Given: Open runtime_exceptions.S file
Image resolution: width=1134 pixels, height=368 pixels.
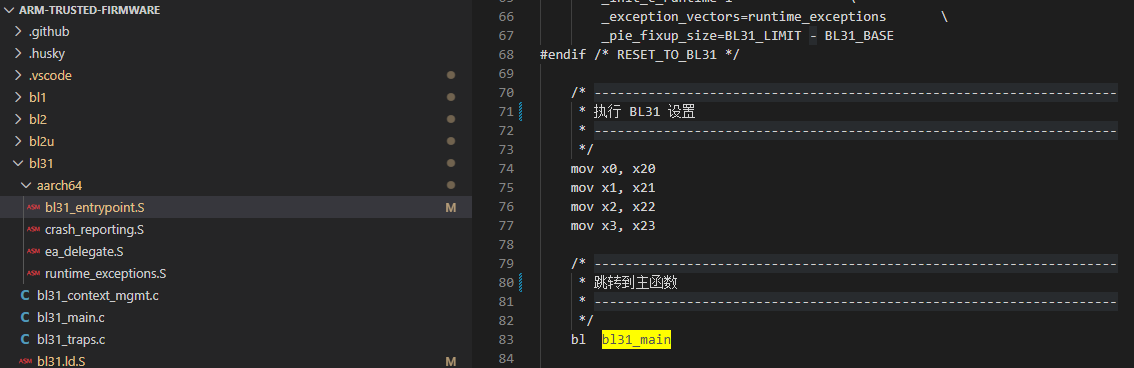Looking at the screenshot, I should coord(106,273).
